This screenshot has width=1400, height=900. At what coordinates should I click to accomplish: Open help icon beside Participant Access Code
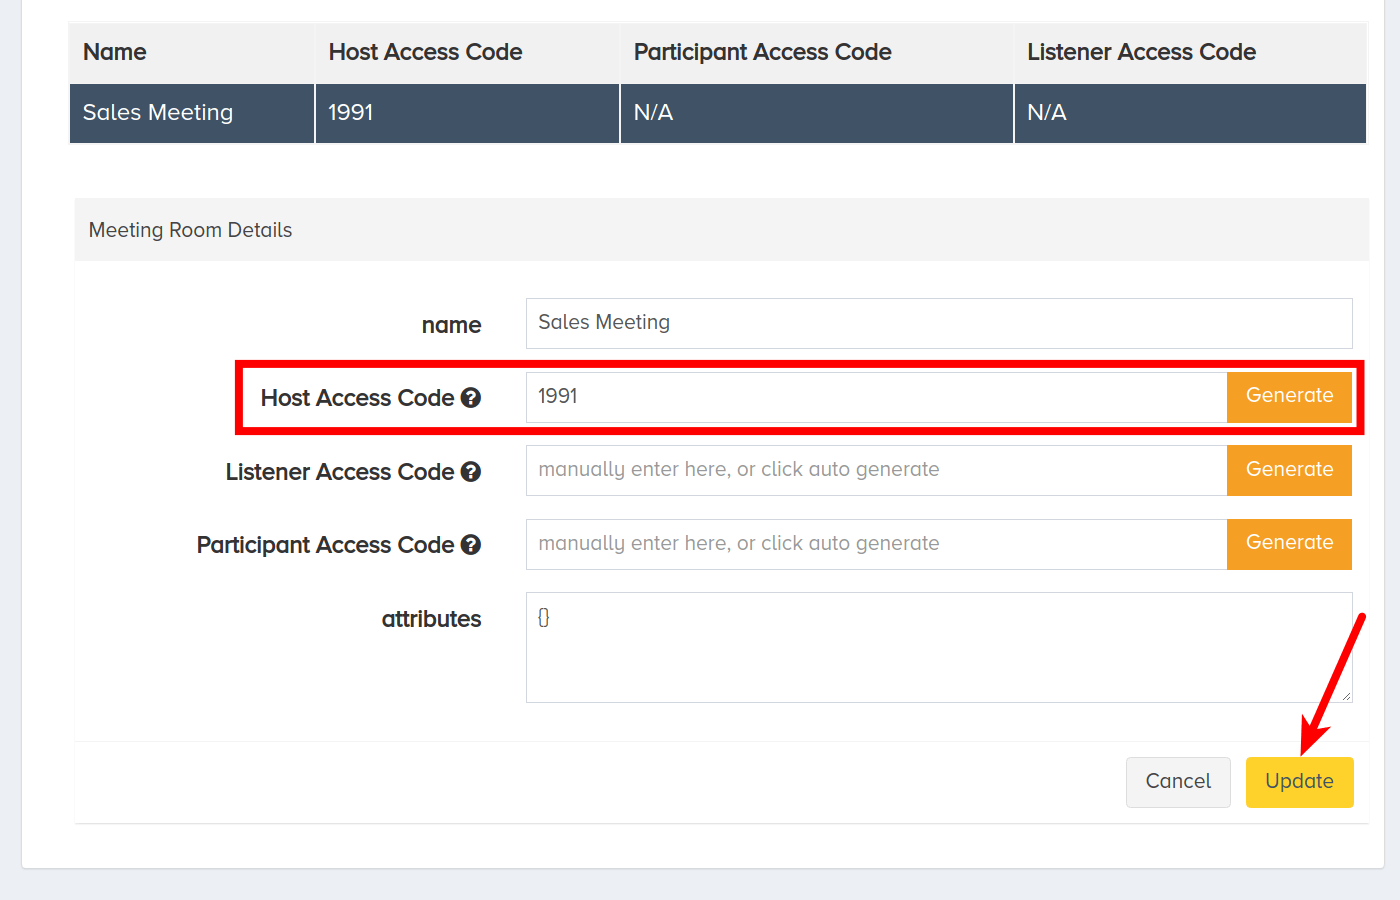click(471, 545)
